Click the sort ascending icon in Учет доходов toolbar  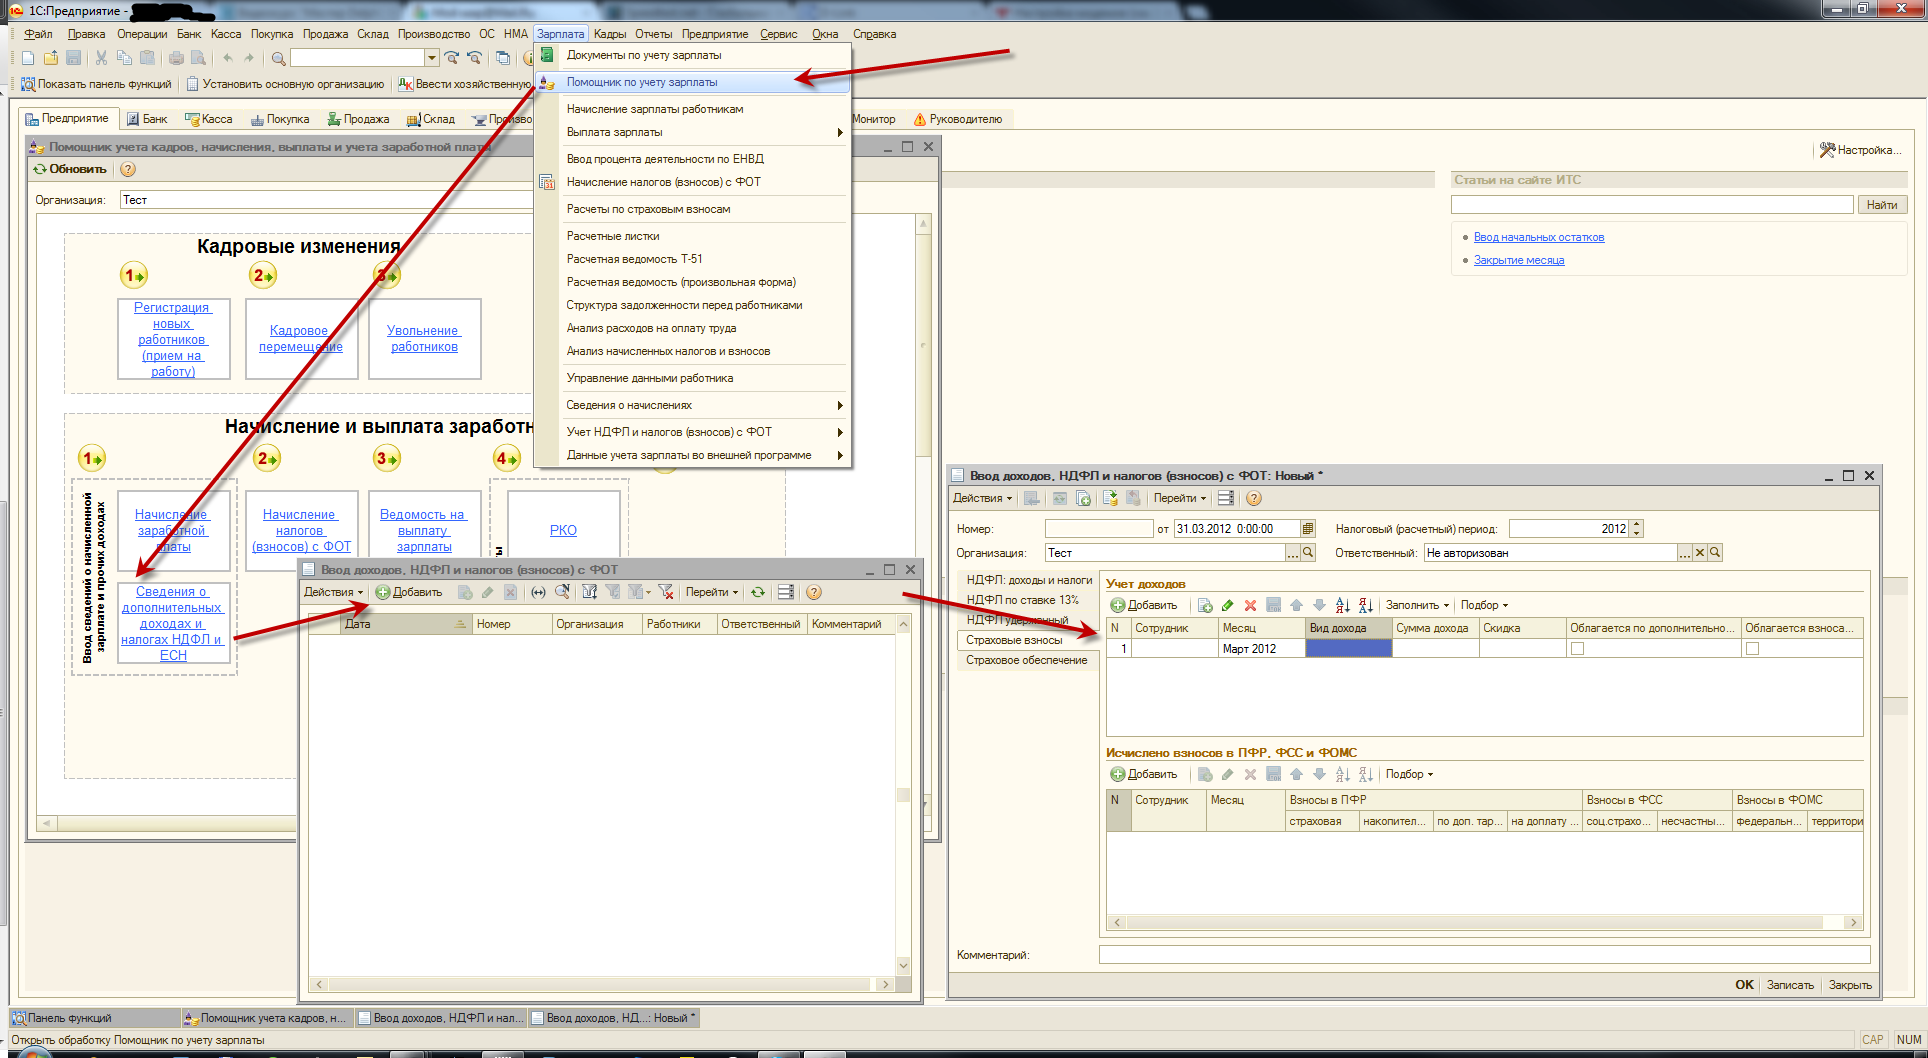(1342, 605)
